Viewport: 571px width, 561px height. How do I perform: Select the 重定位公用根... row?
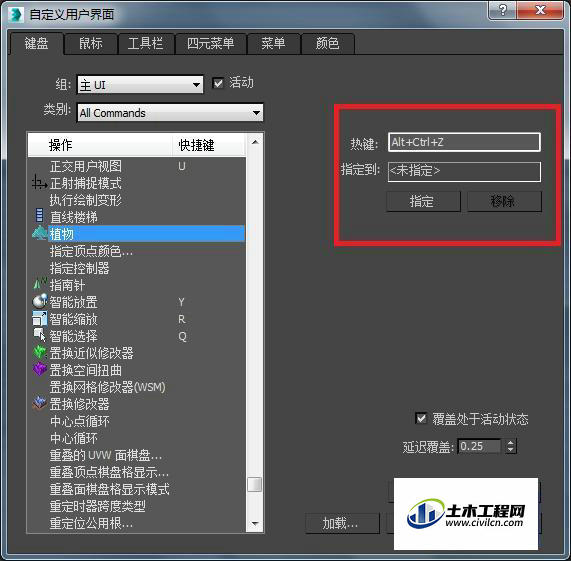[x=136, y=523]
